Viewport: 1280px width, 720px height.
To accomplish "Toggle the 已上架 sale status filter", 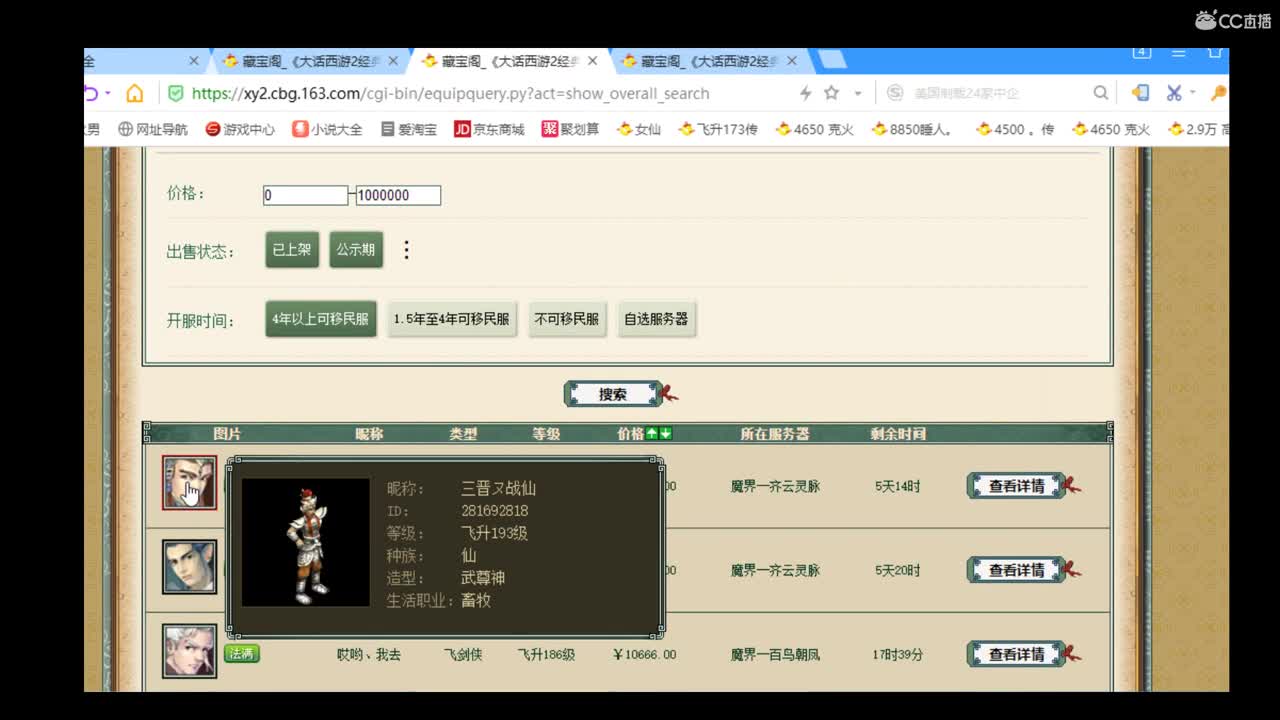I will click(292, 250).
